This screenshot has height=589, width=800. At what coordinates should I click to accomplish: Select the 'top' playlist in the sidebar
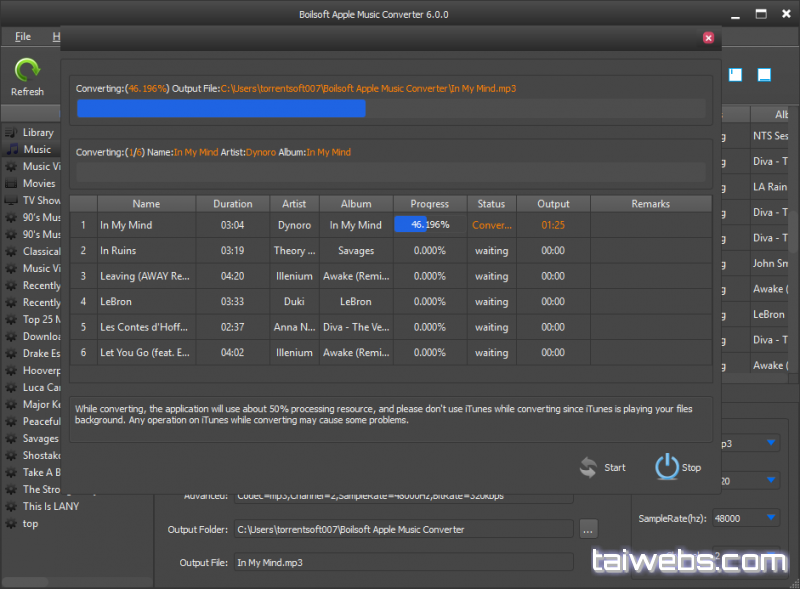(x=31, y=524)
